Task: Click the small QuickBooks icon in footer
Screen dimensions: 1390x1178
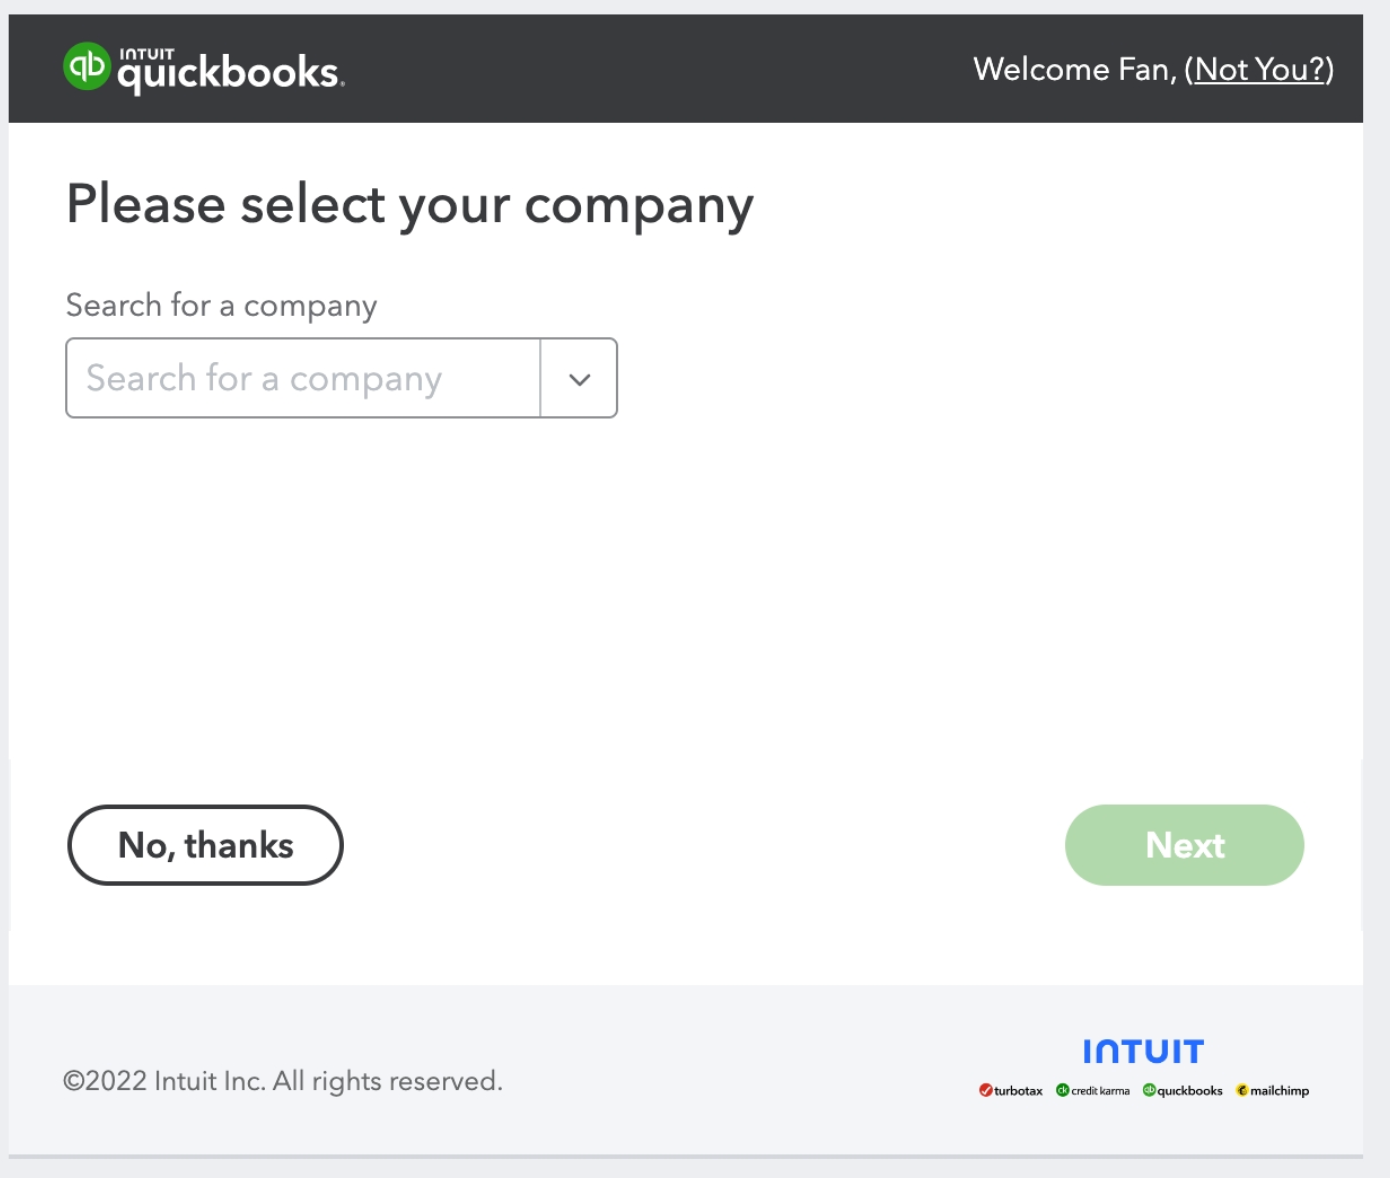Action: (1149, 1090)
